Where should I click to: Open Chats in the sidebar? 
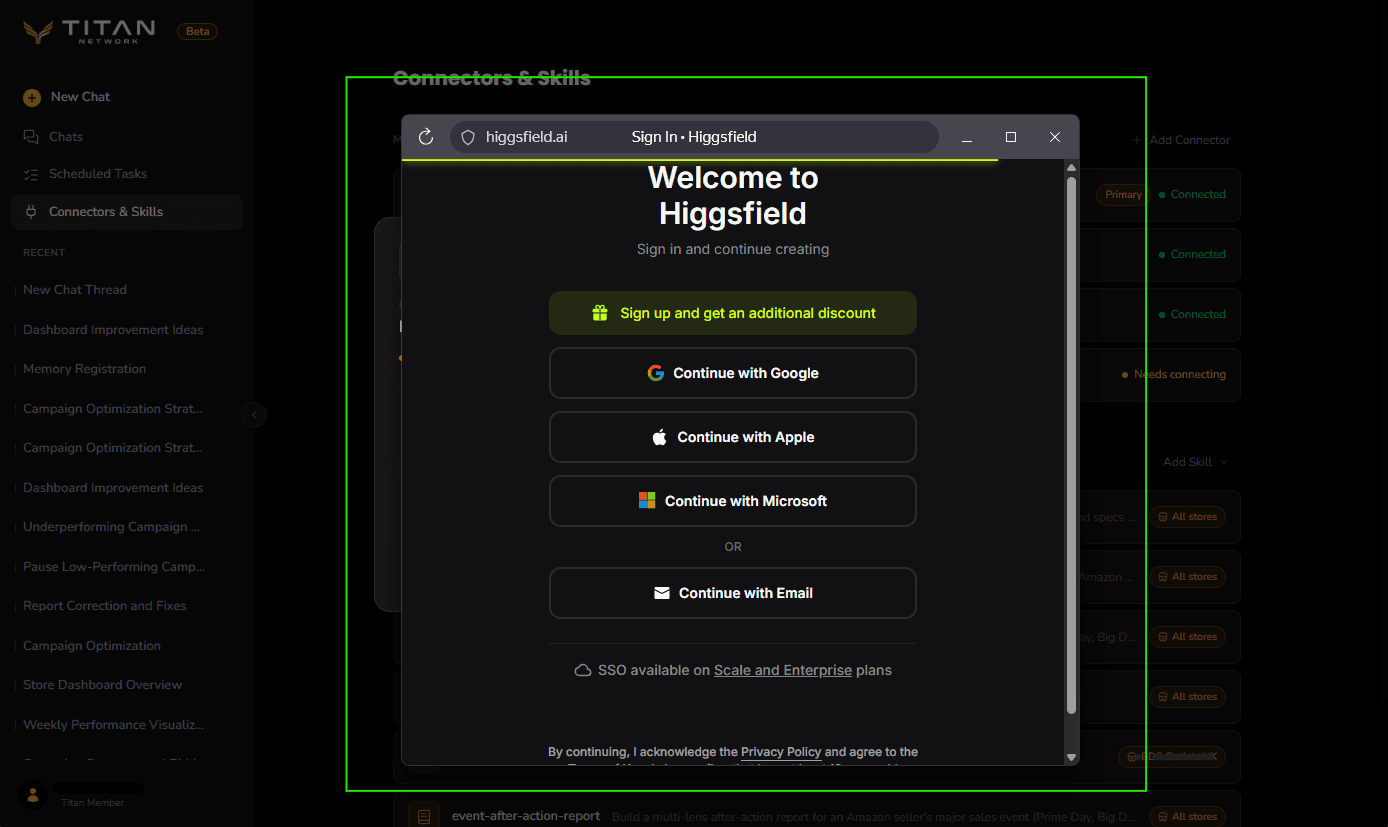(x=66, y=136)
